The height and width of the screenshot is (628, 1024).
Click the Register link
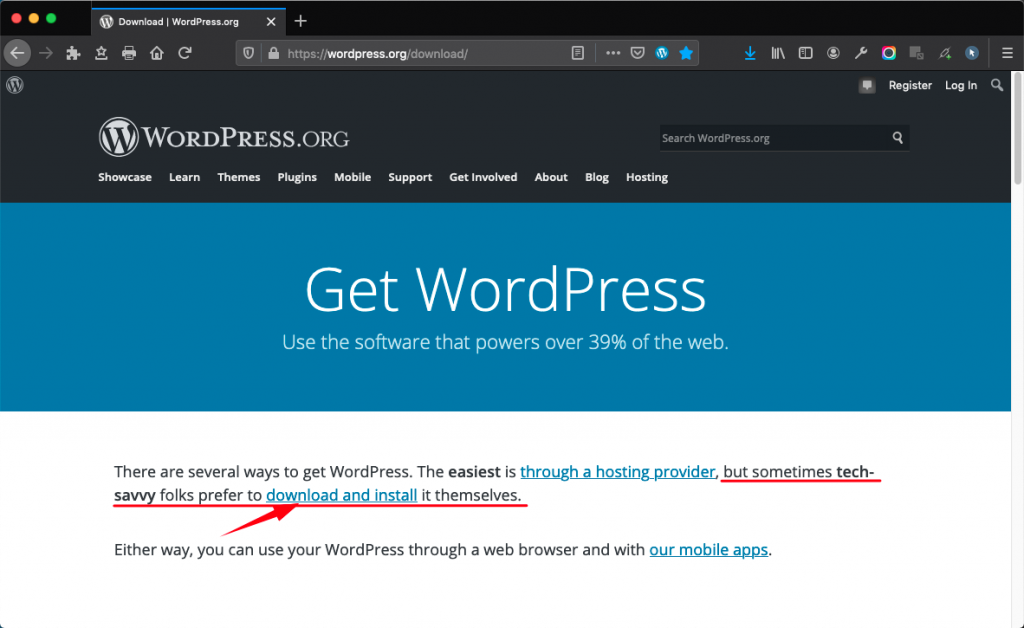click(x=910, y=86)
